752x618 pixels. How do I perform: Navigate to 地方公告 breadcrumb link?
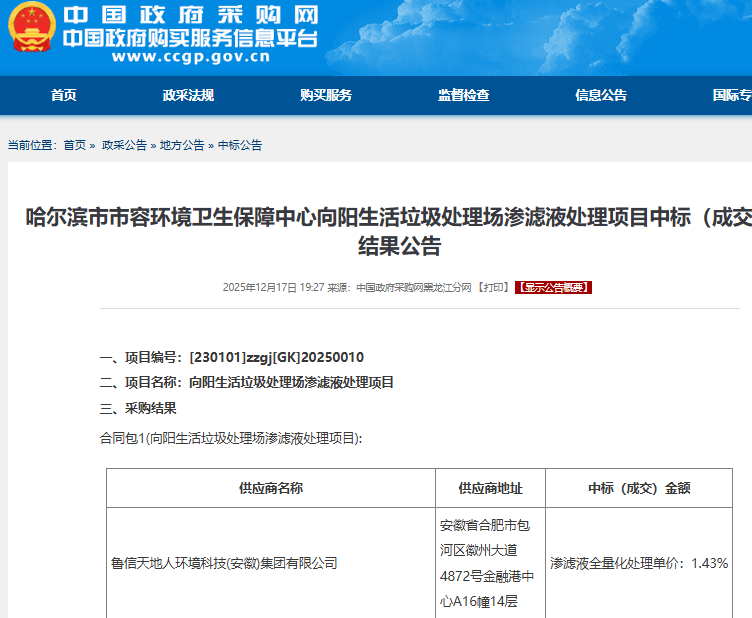coord(182,145)
